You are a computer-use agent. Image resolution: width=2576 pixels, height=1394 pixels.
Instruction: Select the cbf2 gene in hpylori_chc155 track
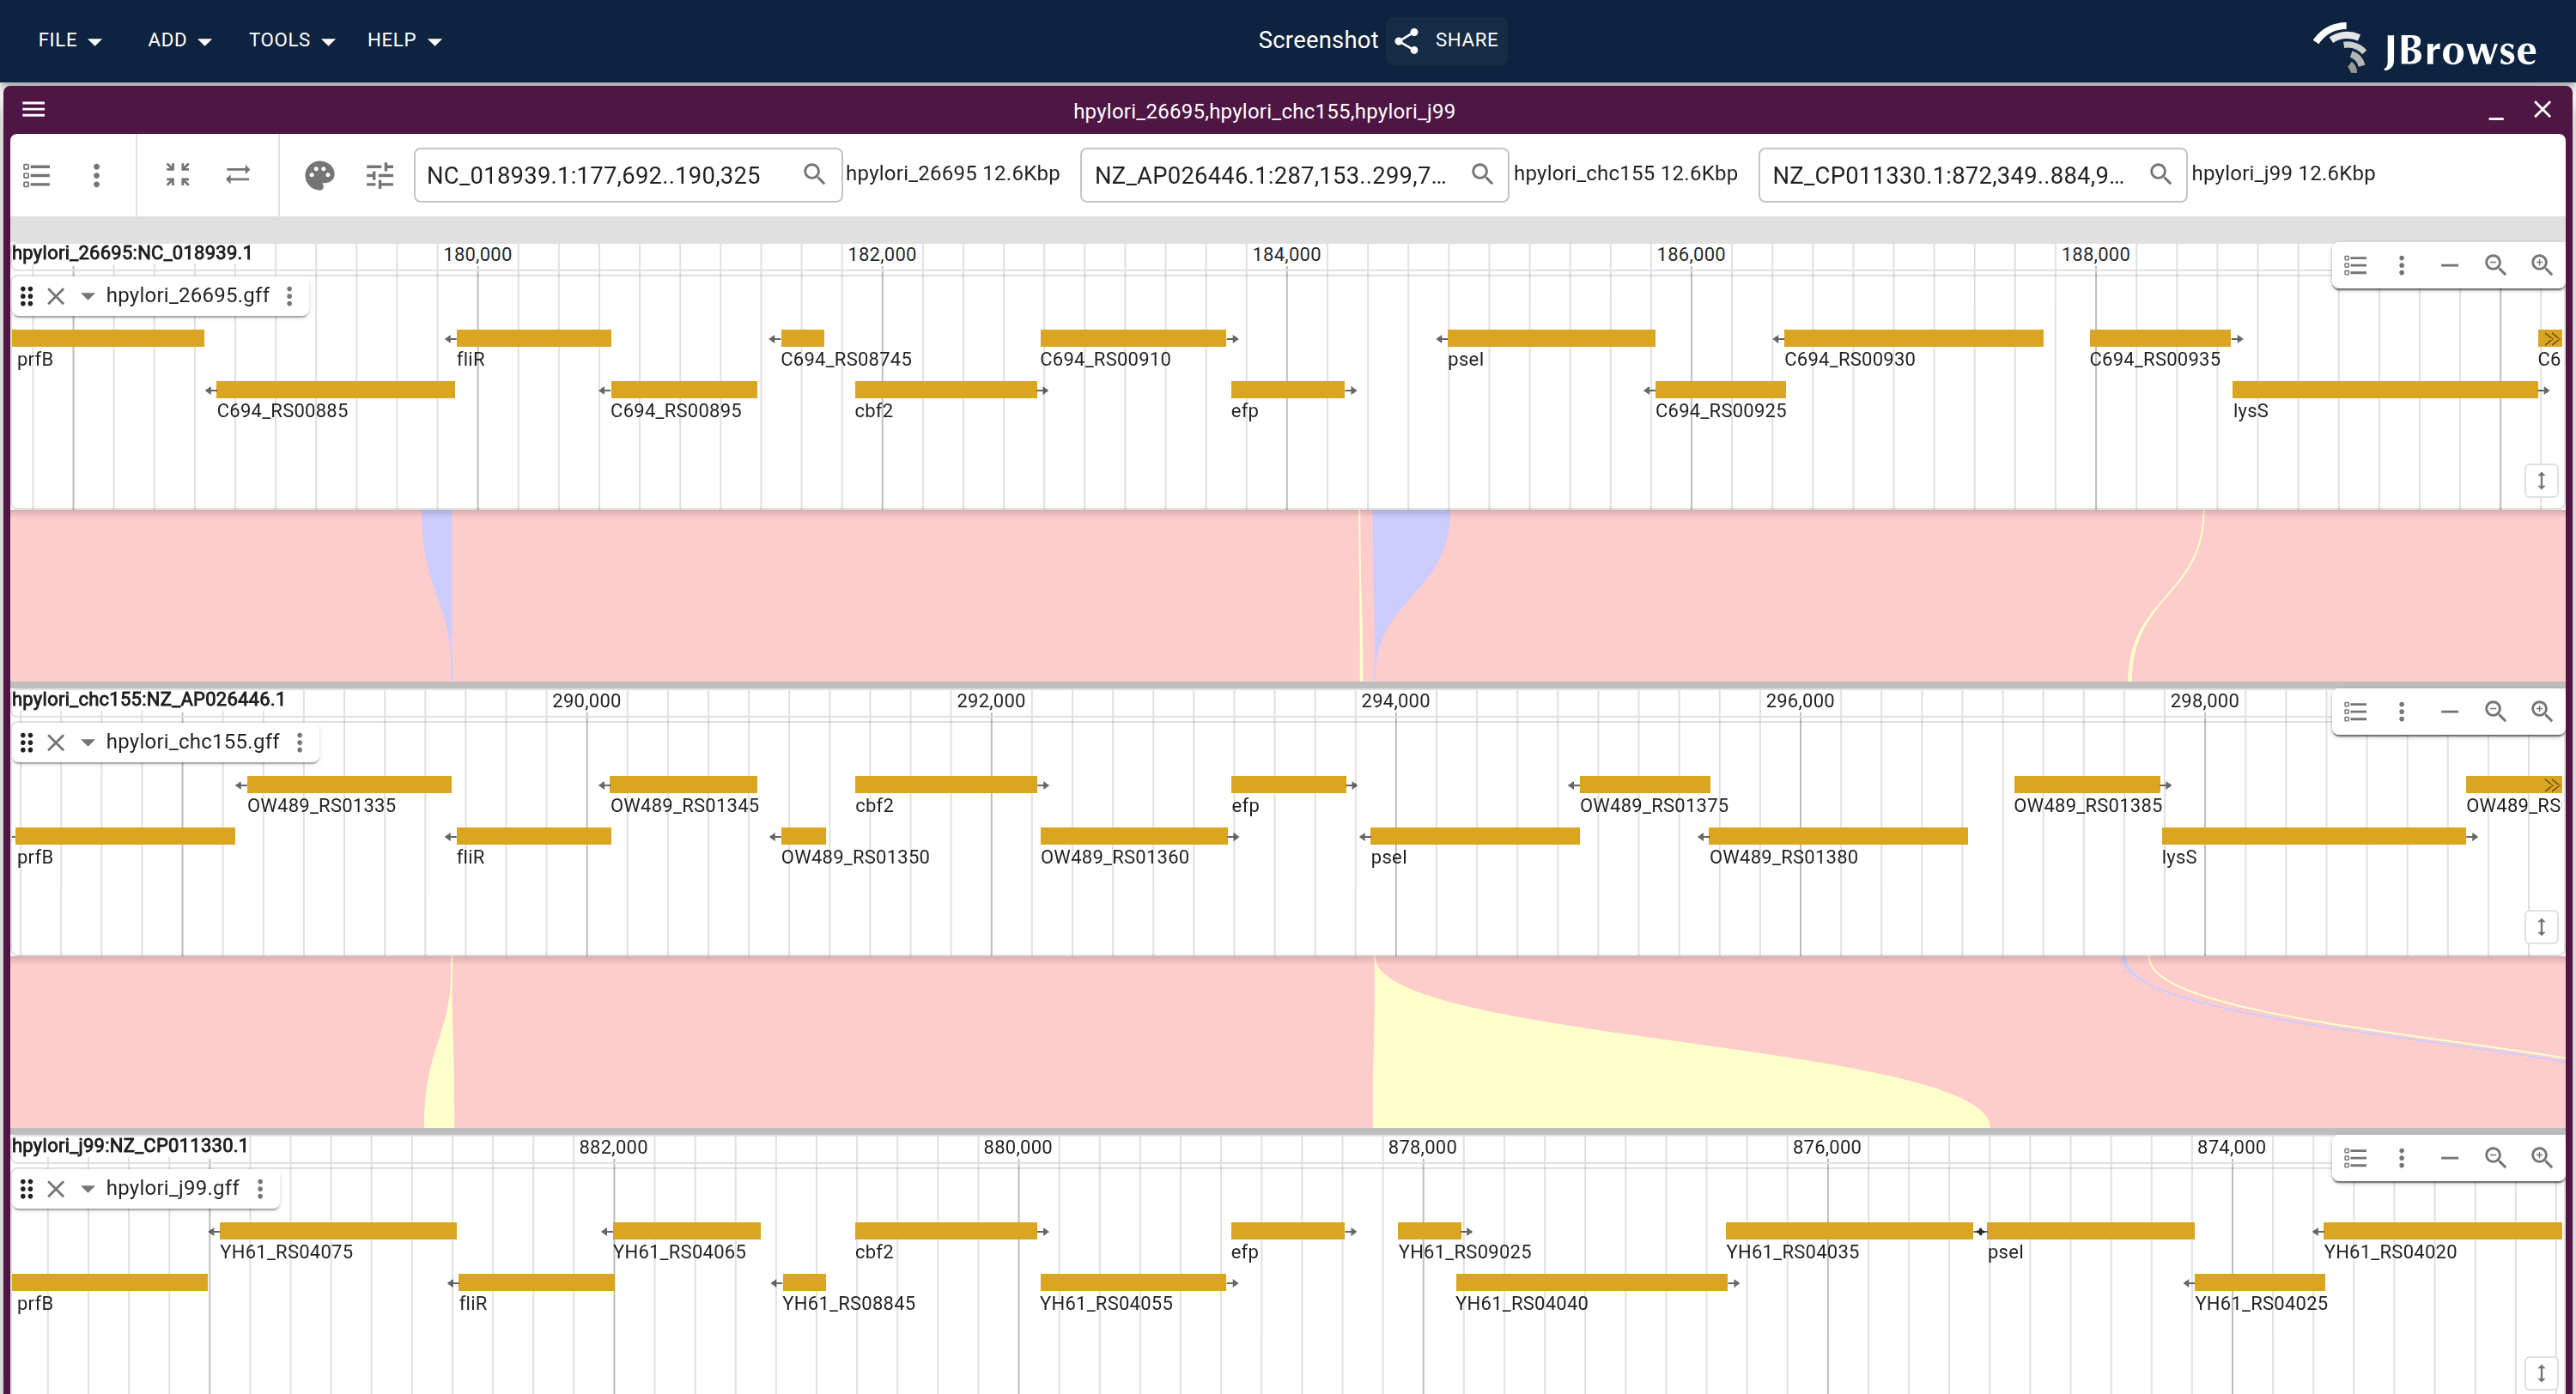[946, 784]
